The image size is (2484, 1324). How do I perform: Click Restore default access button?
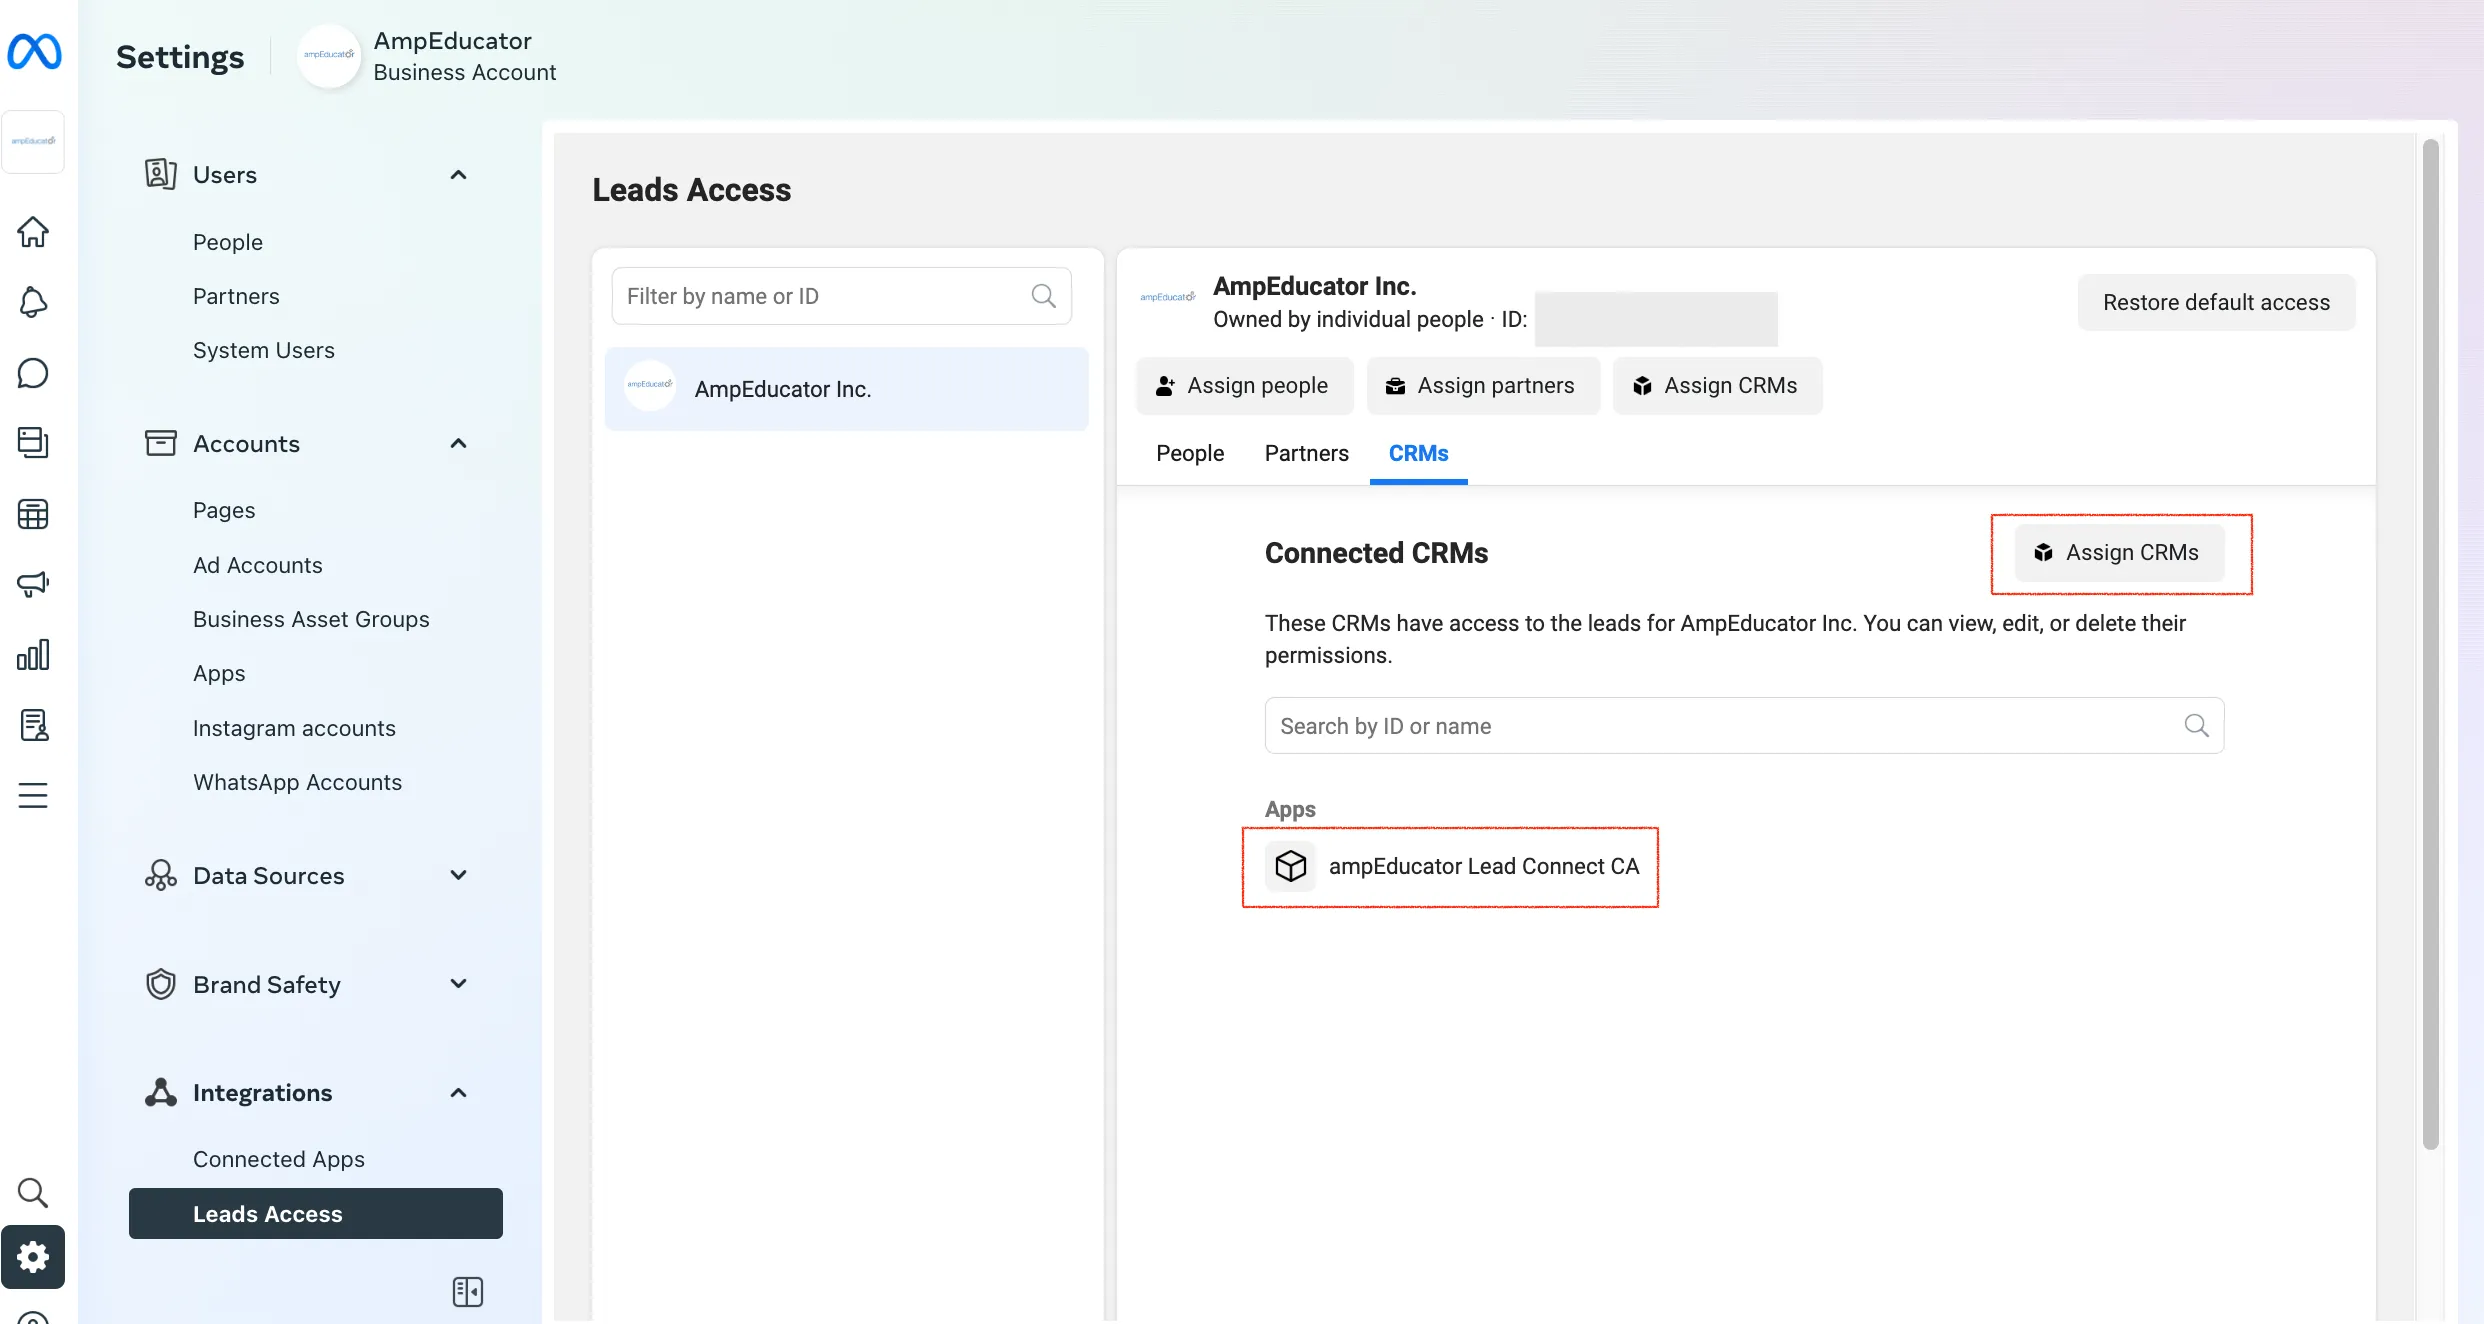tap(2216, 302)
